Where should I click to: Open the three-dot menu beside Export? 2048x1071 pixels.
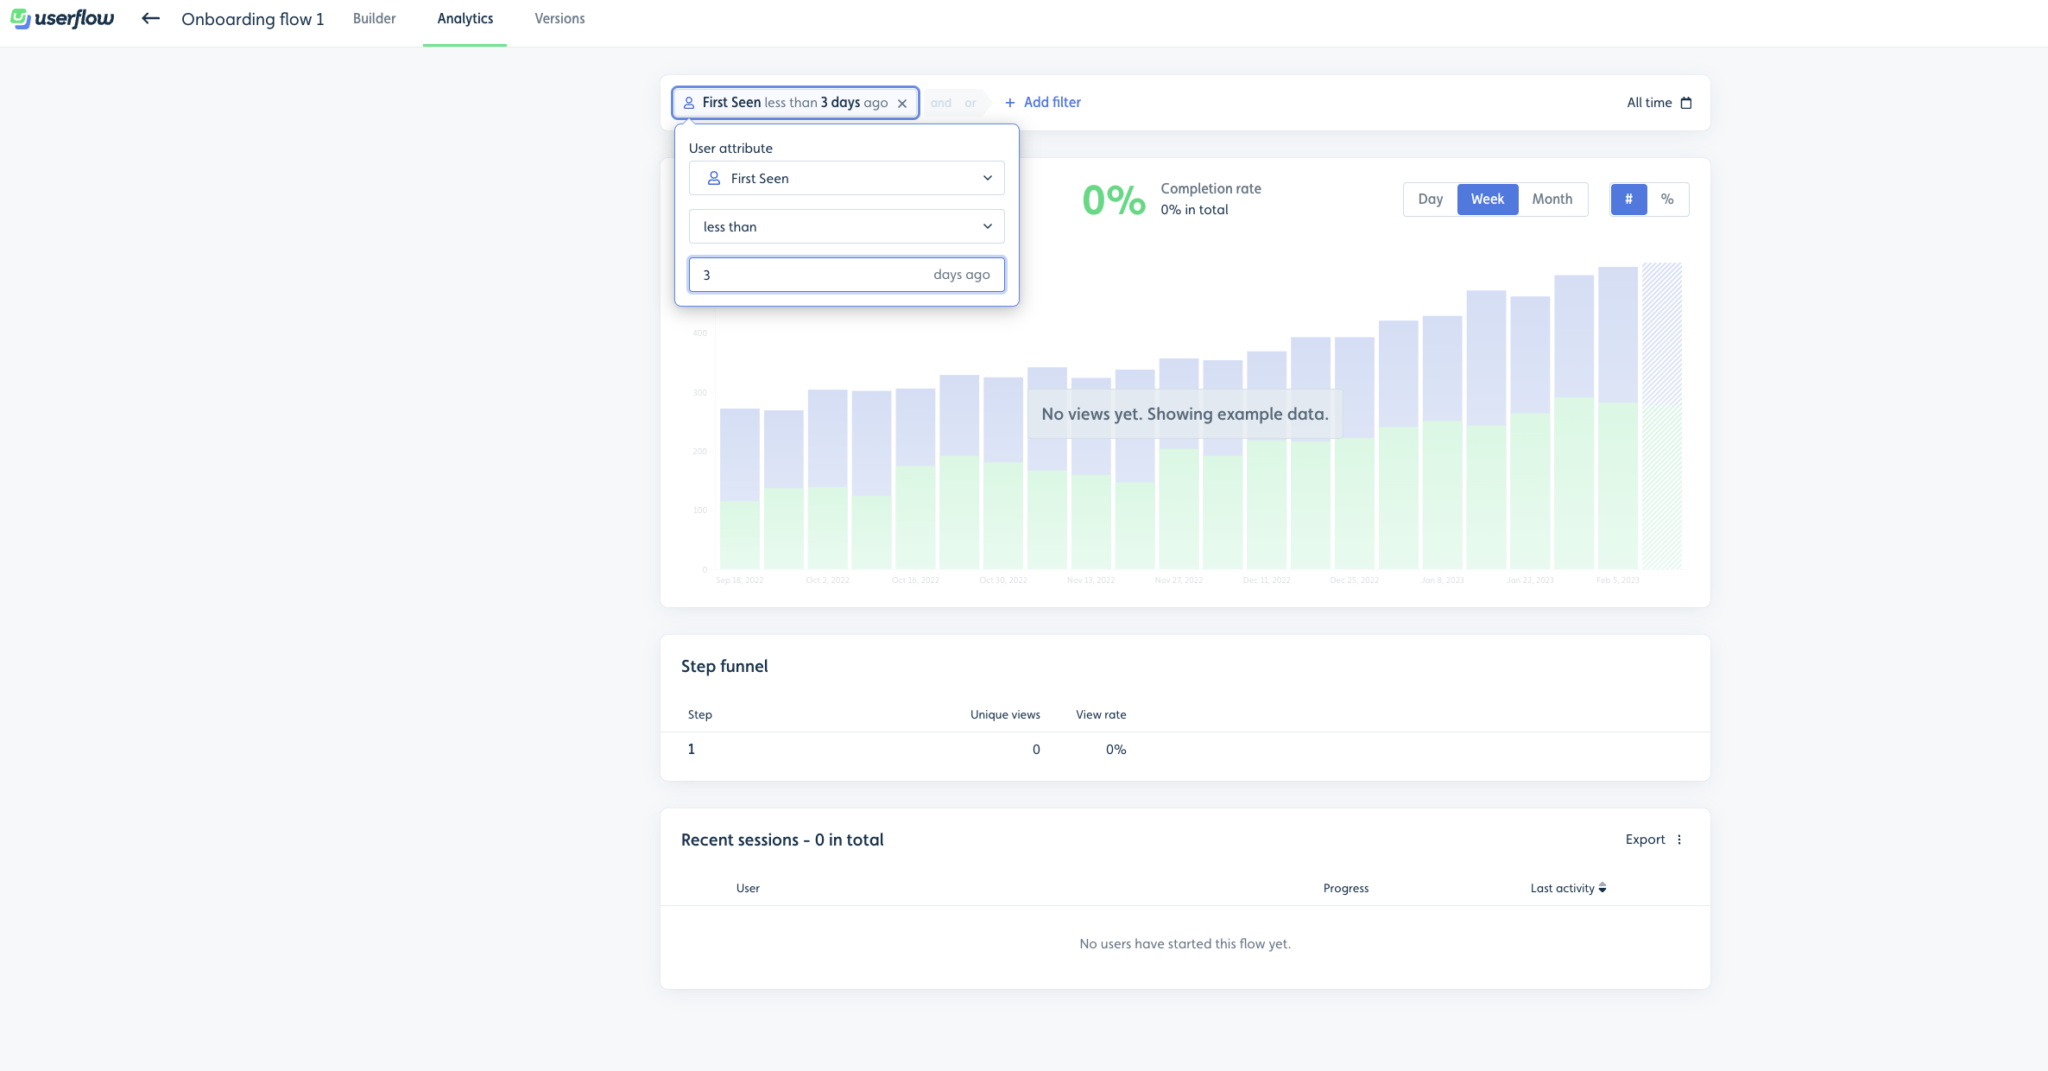point(1679,839)
